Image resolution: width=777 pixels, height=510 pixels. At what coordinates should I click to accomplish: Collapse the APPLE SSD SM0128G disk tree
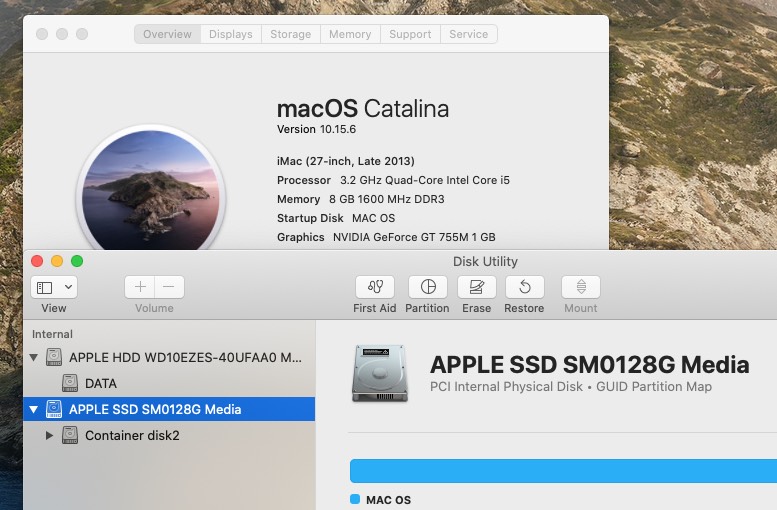[34, 409]
